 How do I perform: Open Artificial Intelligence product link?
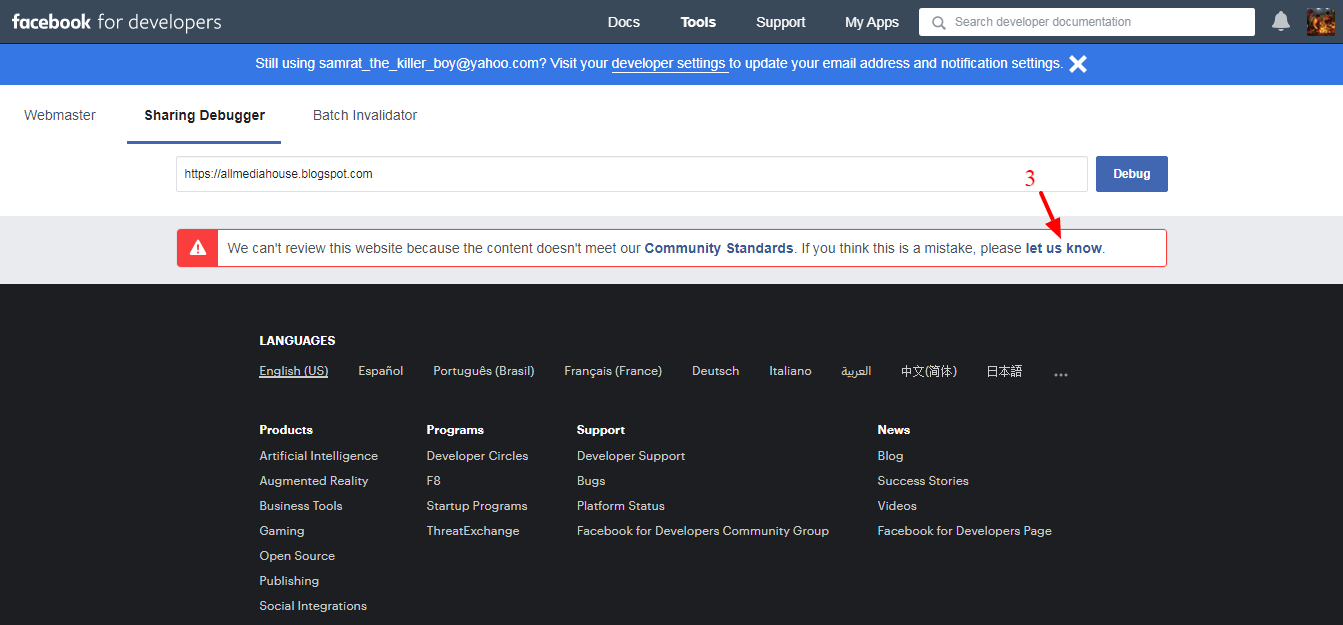coord(318,456)
